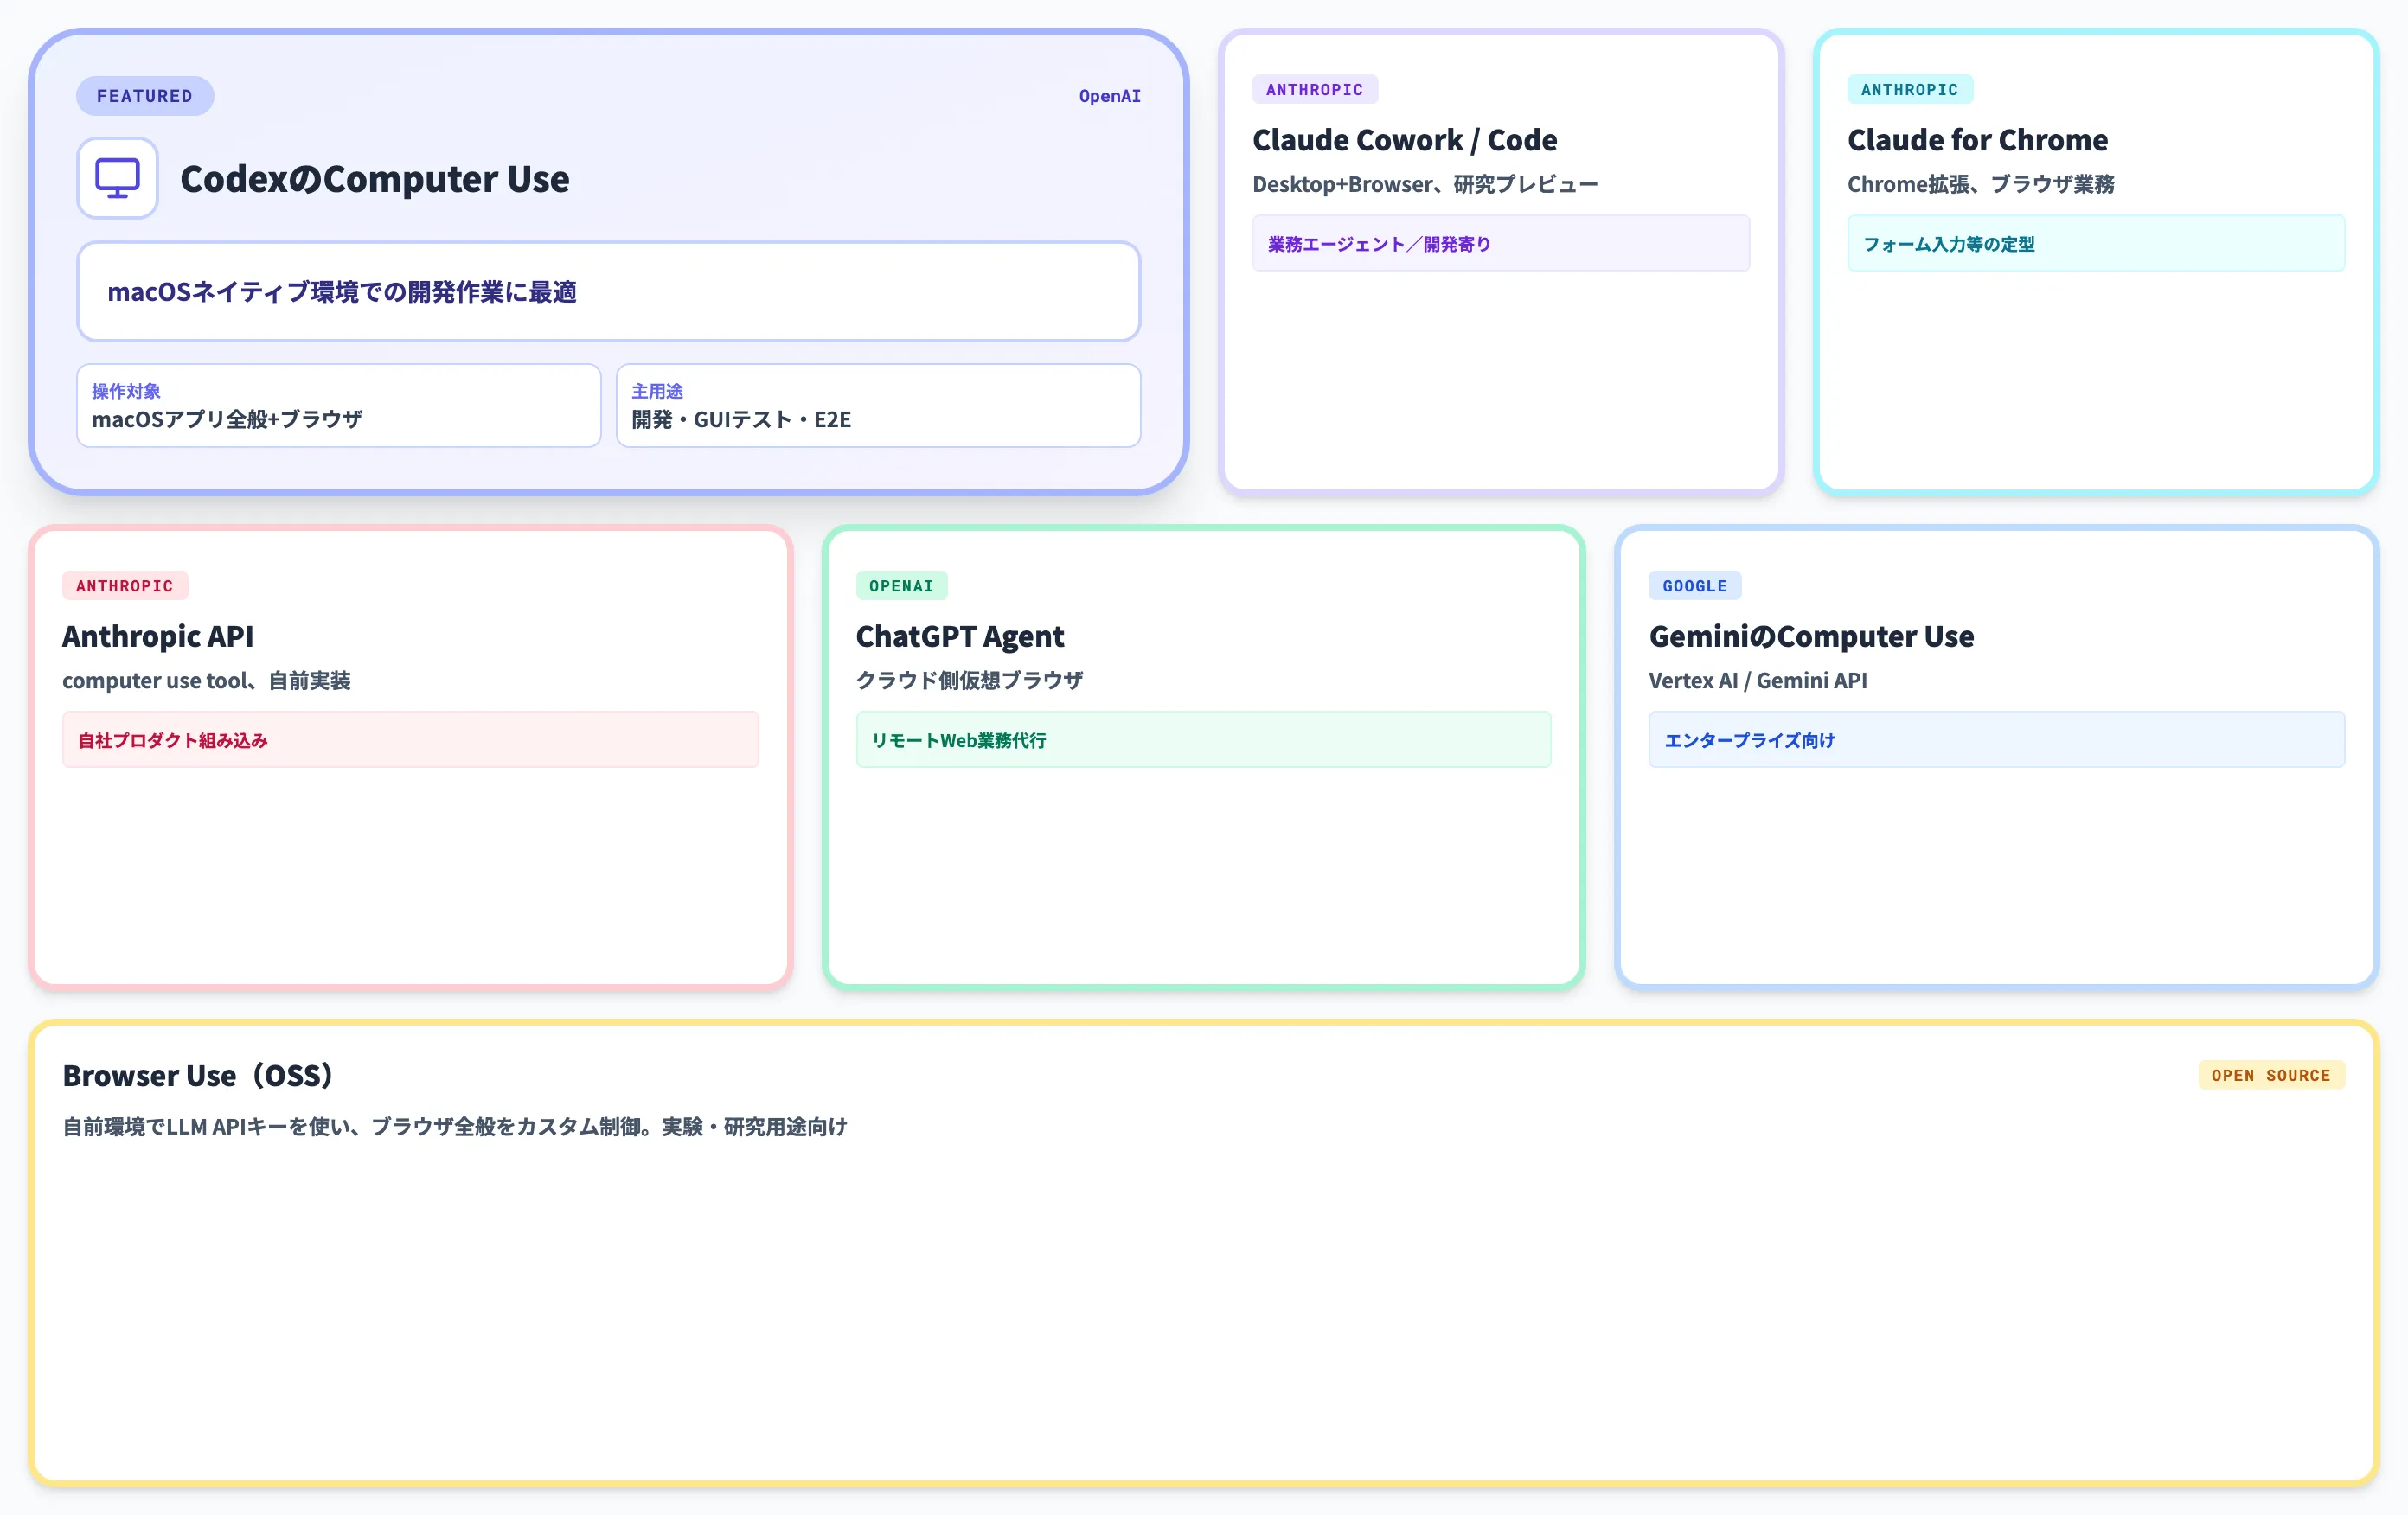Click the 業務エージェント／開発寄り tag

(1501, 243)
